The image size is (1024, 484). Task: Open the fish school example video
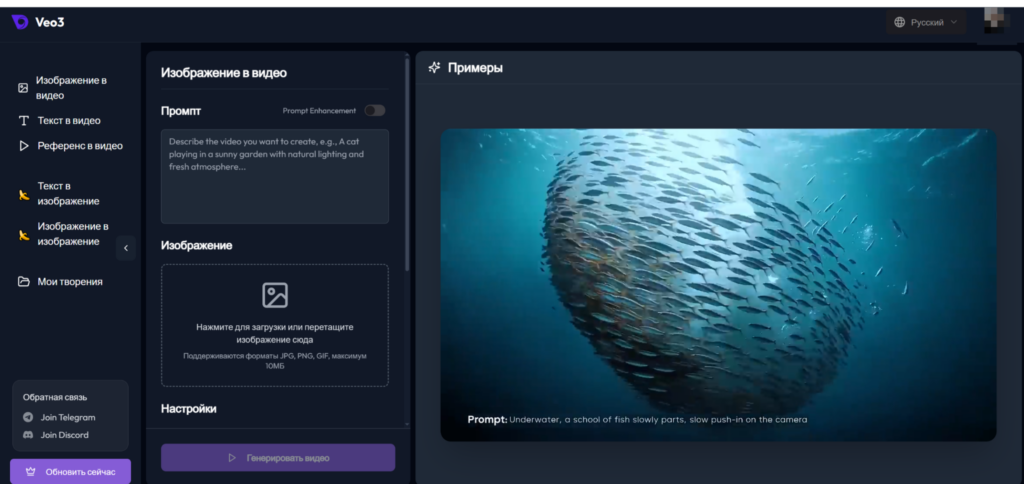pyautogui.click(x=718, y=285)
